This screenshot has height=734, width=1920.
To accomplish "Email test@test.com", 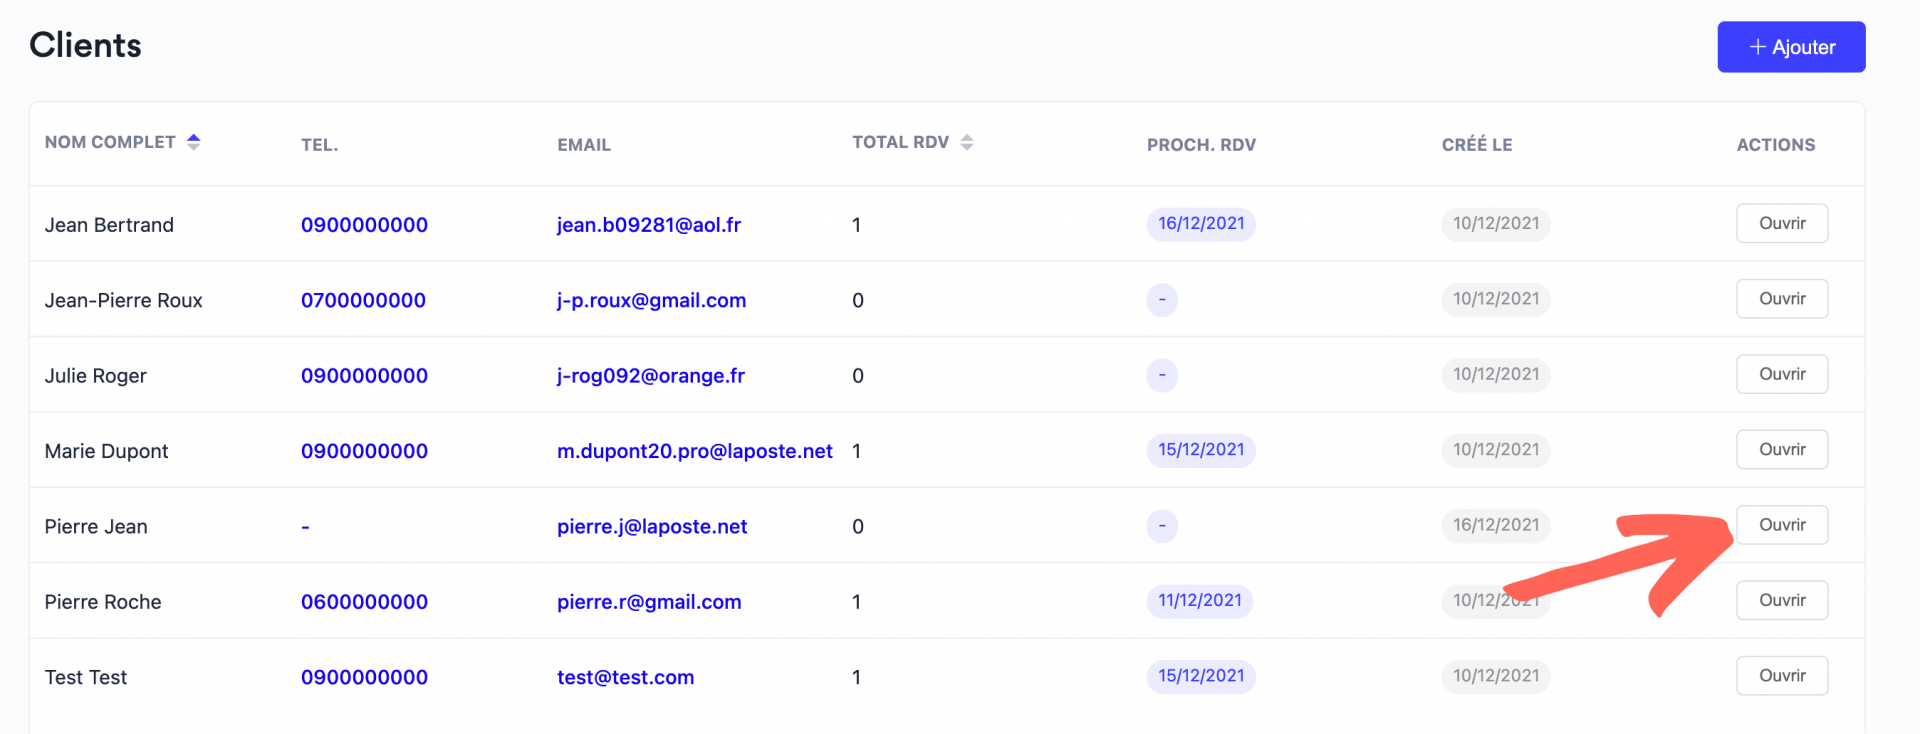I will [625, 677].
